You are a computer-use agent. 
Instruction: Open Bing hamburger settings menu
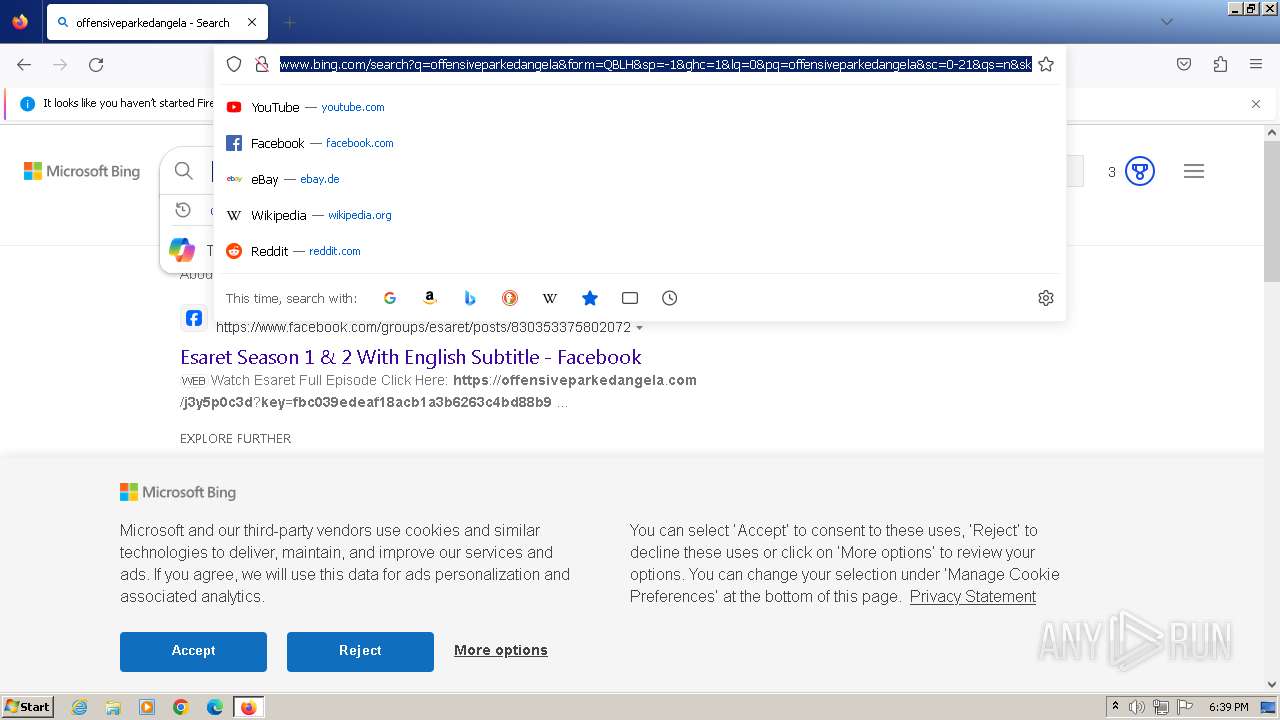1194,171
